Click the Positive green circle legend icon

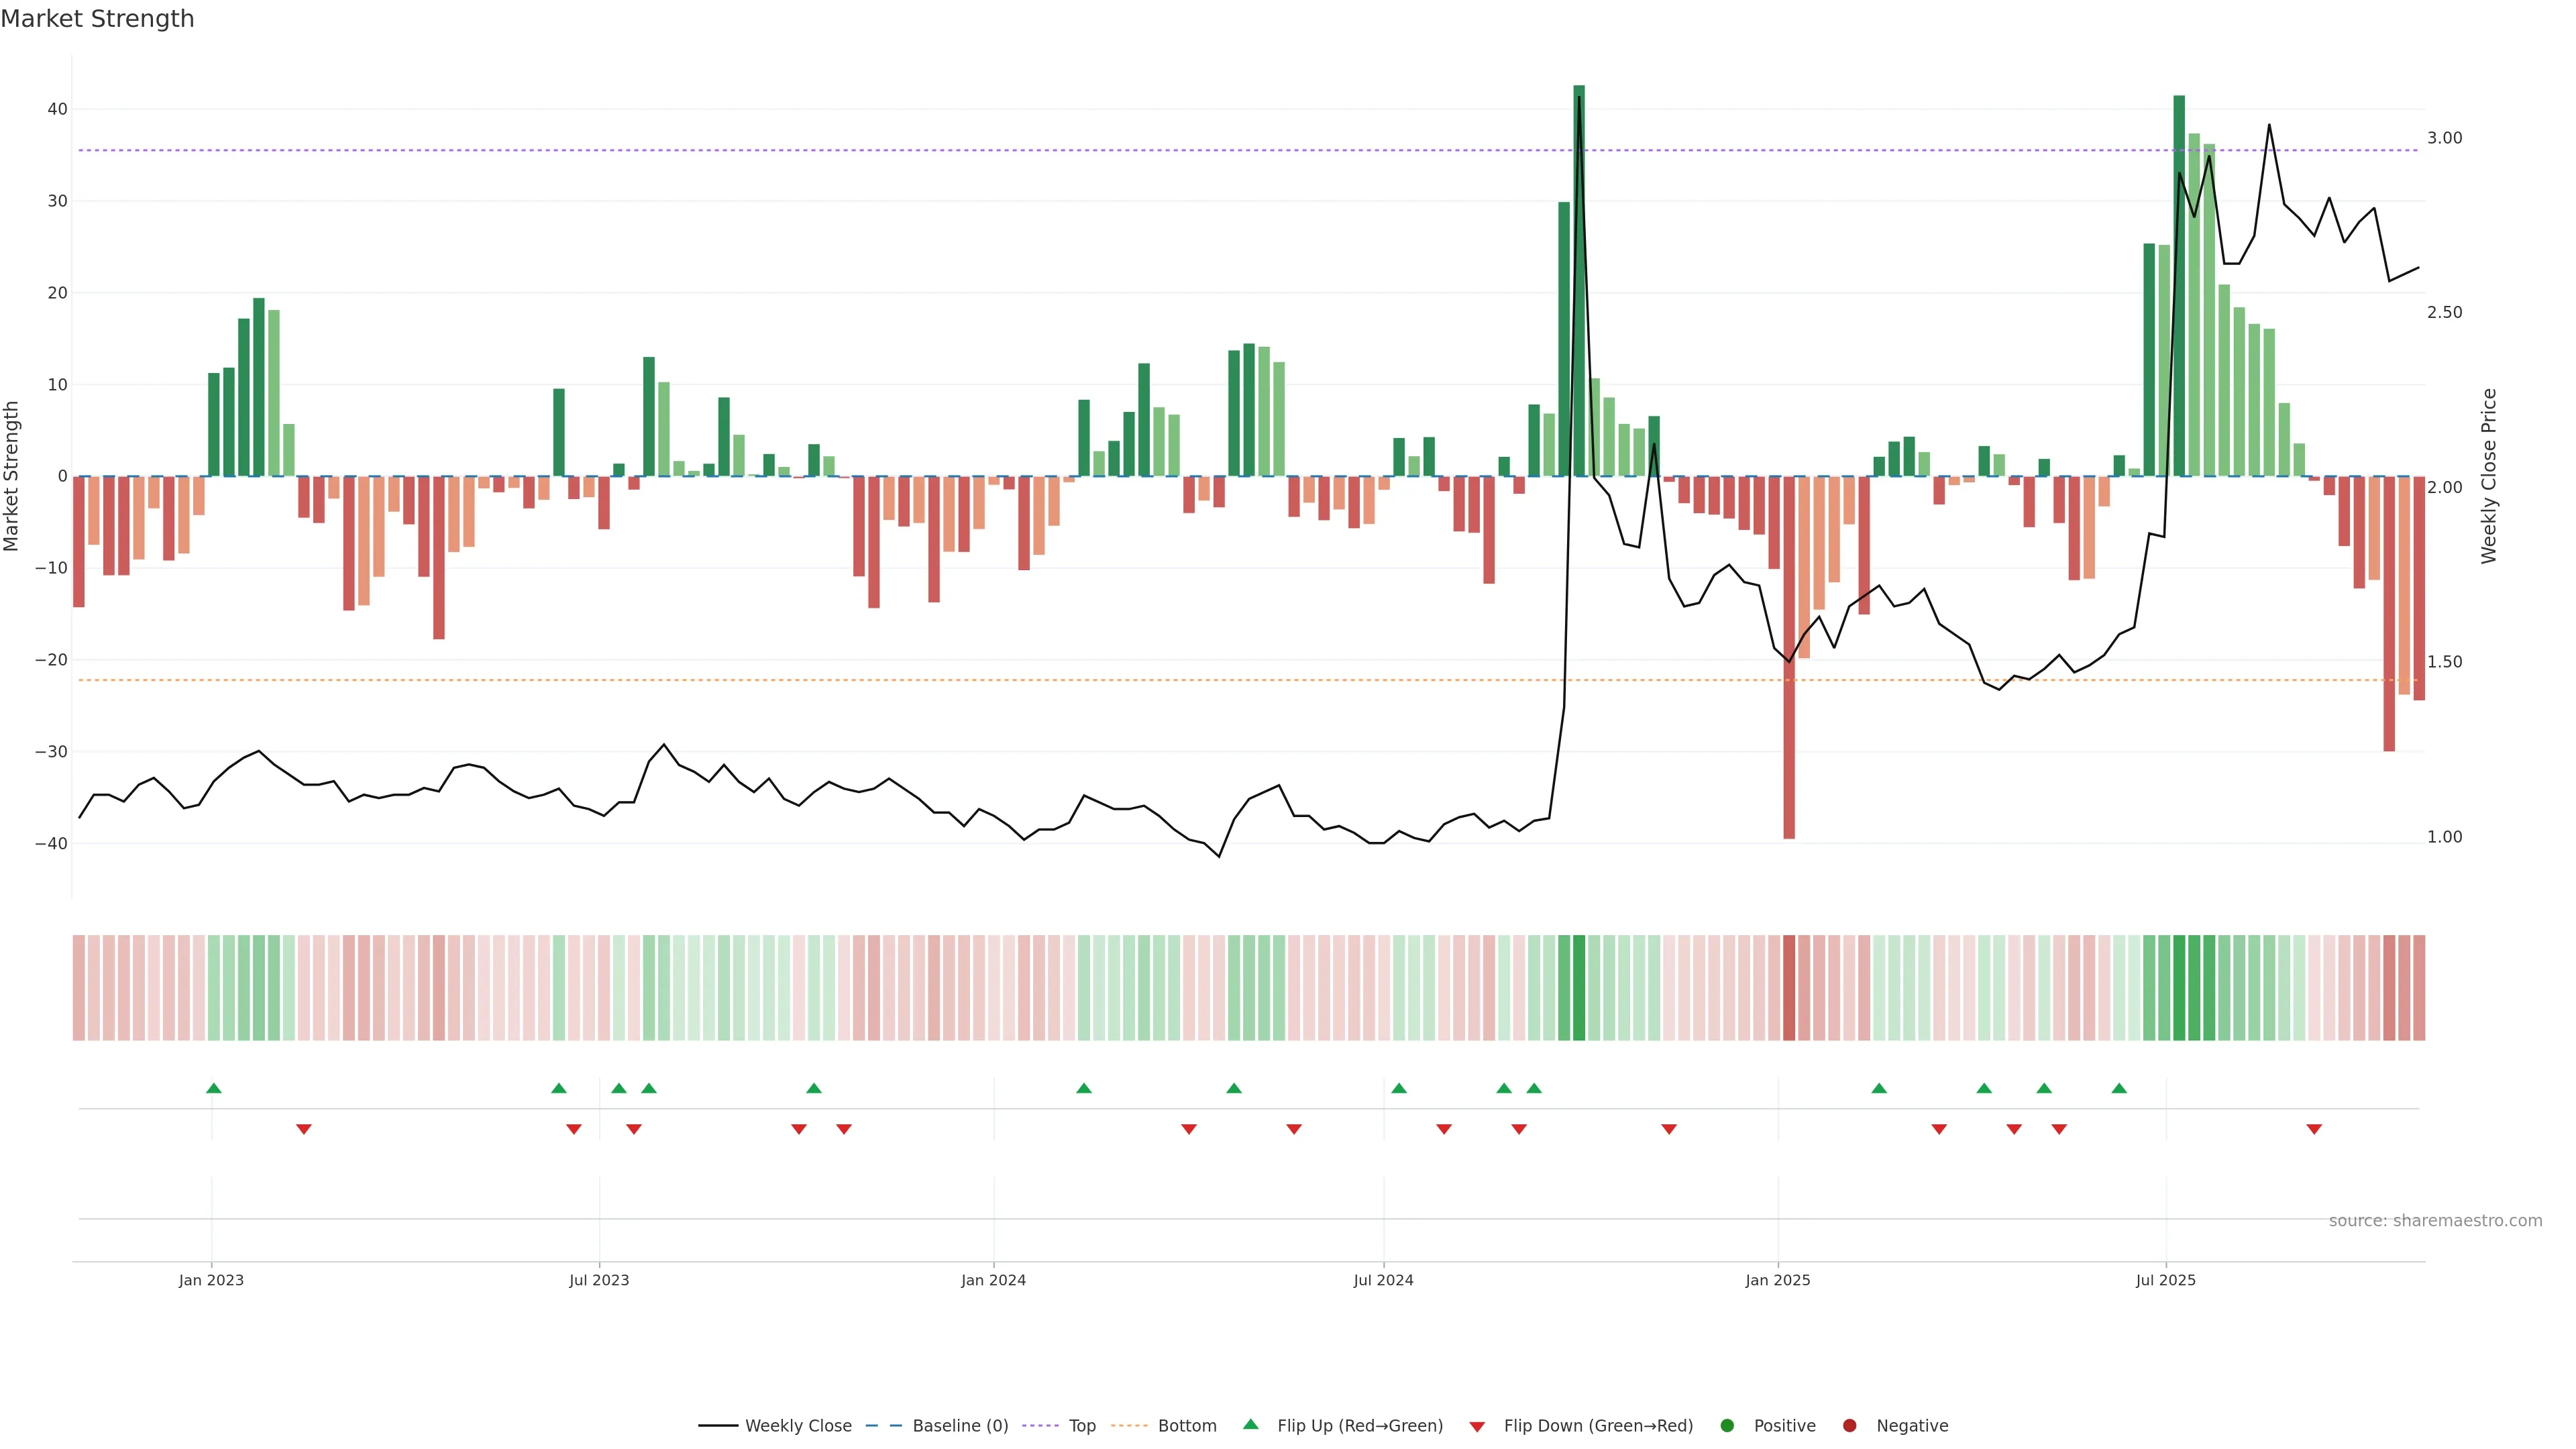(x=1727, y=1426)
